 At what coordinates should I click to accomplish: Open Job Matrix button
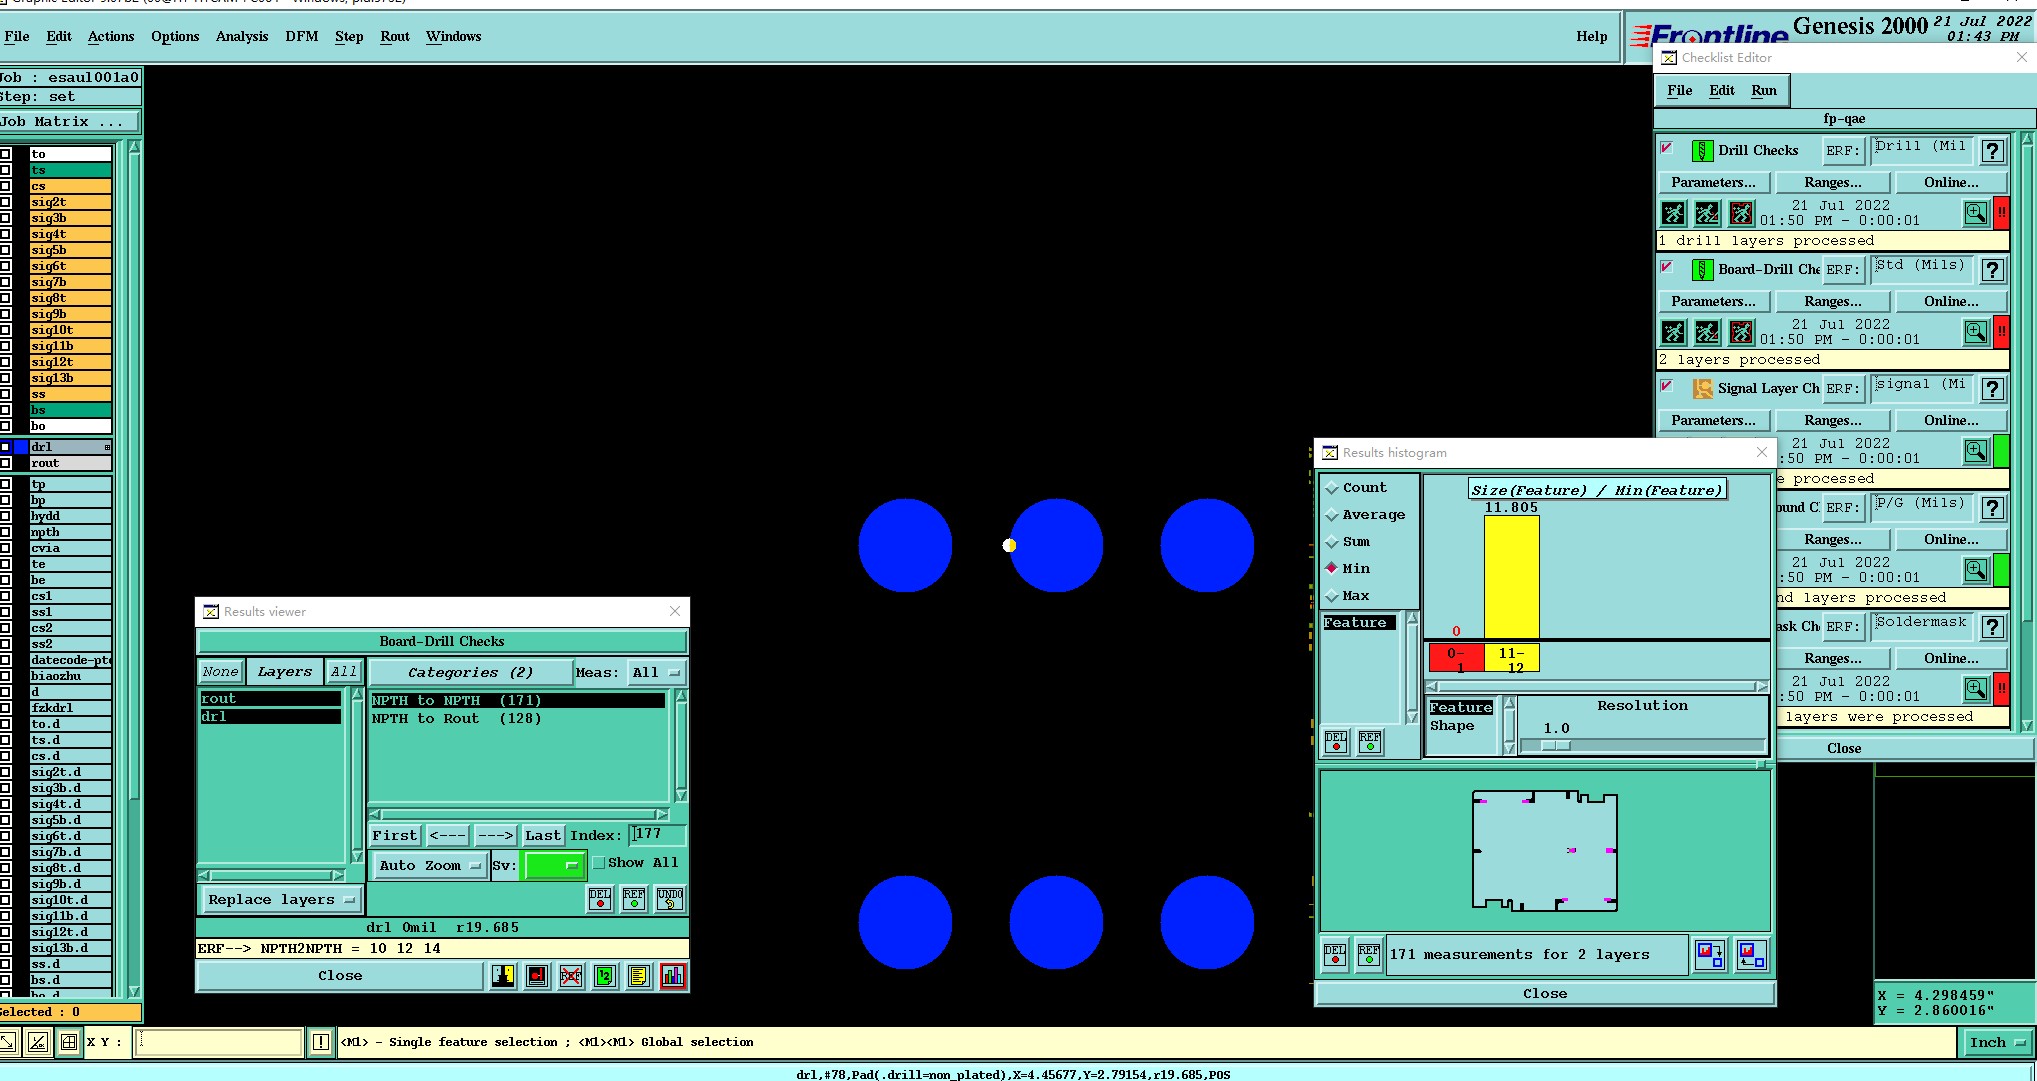point(70,122)
